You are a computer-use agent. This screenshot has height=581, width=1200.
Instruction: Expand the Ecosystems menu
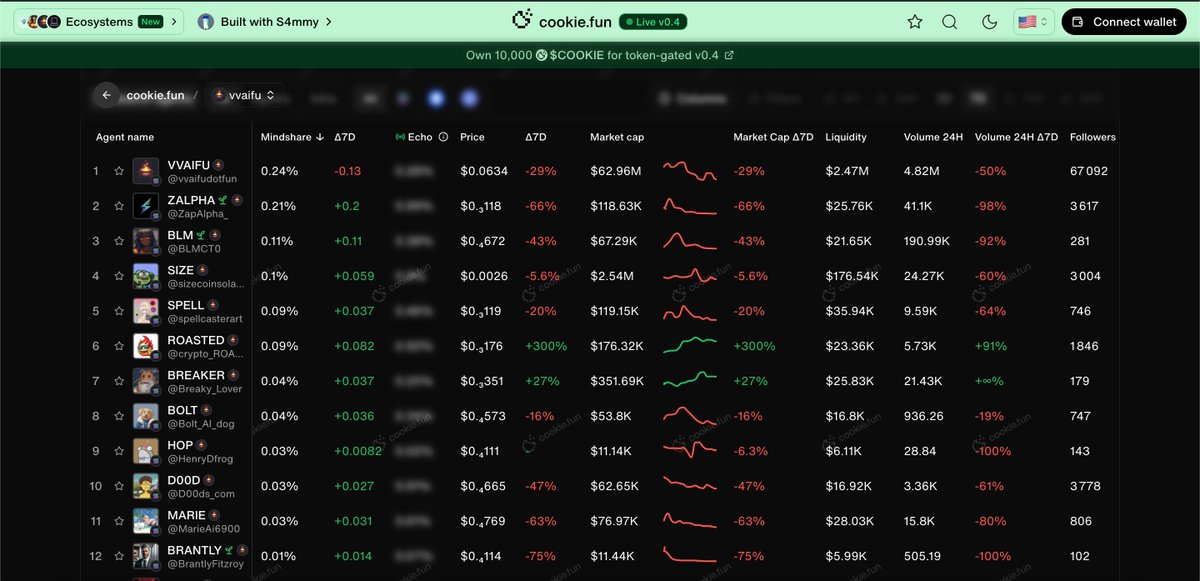(98, 21)
